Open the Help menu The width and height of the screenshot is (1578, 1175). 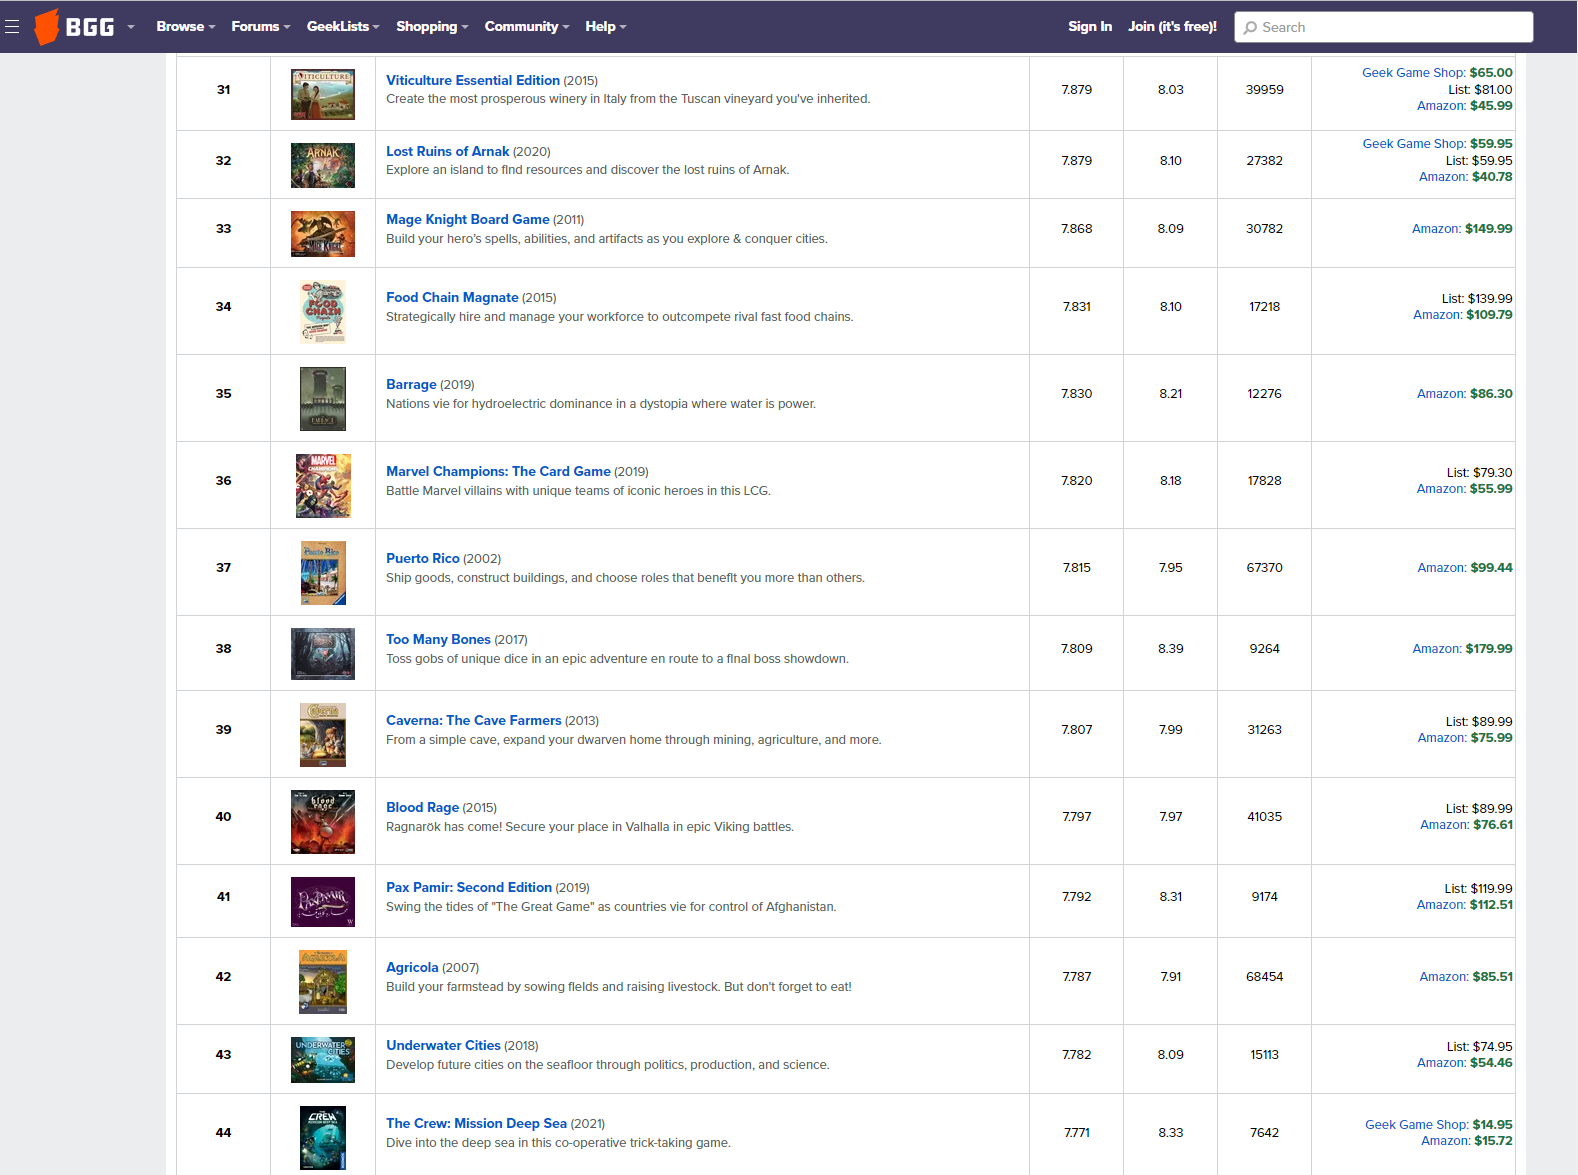(606, 27)
